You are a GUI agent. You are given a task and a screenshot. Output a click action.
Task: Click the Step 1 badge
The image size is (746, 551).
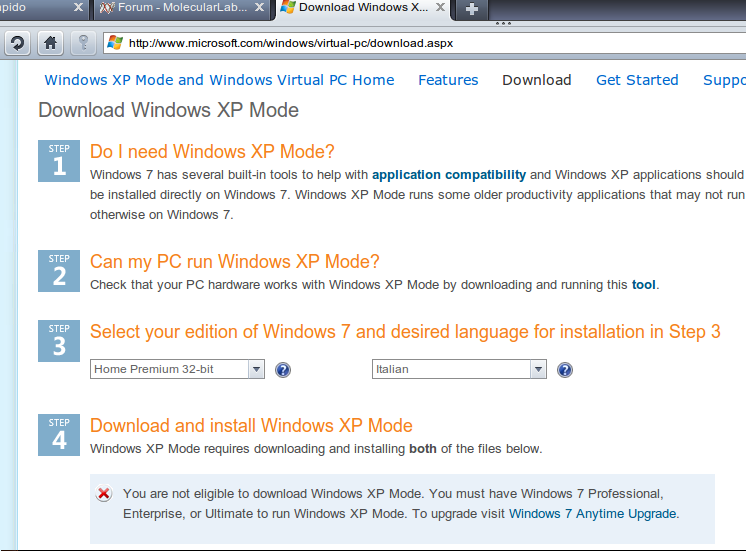(59, 161)
